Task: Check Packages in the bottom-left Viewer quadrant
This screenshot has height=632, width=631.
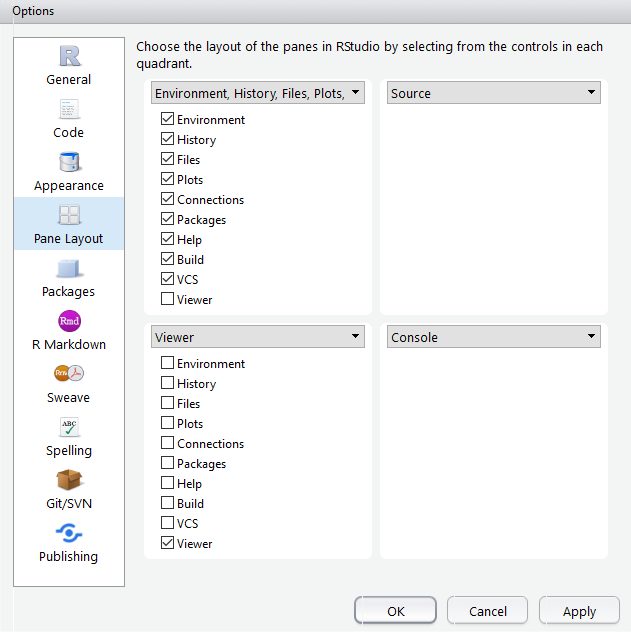Action: 167,463
